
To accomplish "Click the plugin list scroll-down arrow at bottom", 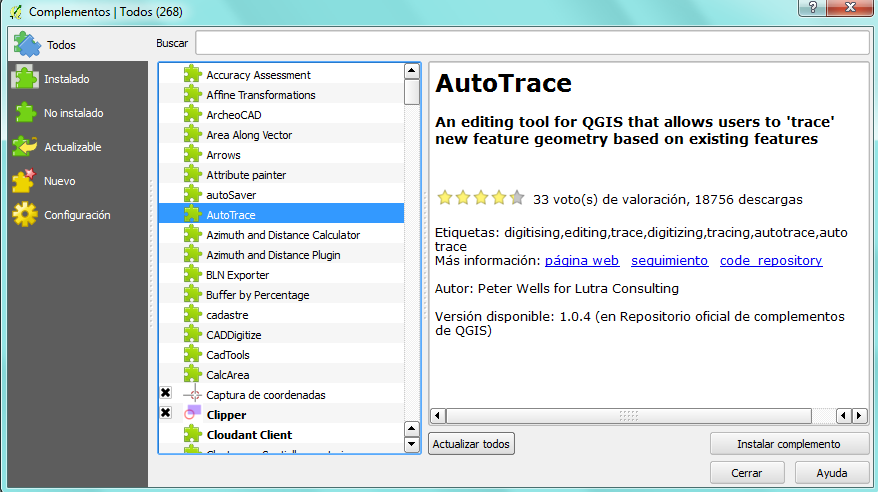I will (x=412, y=445).
